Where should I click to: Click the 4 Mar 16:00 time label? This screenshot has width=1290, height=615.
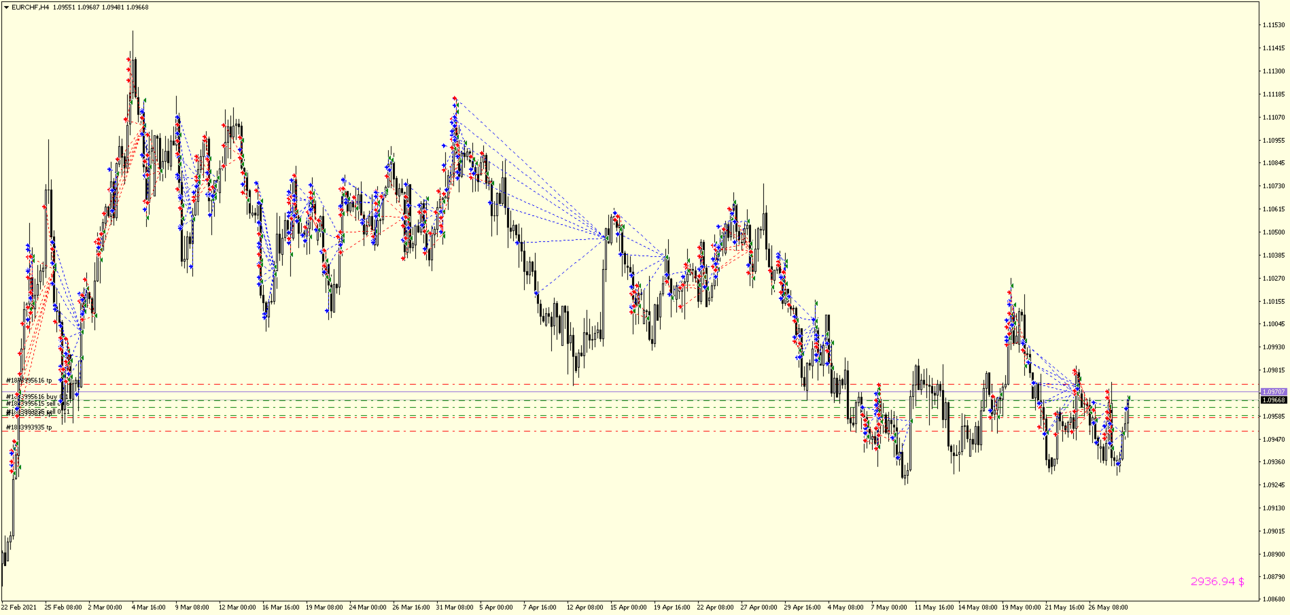[x=150, y=607]
